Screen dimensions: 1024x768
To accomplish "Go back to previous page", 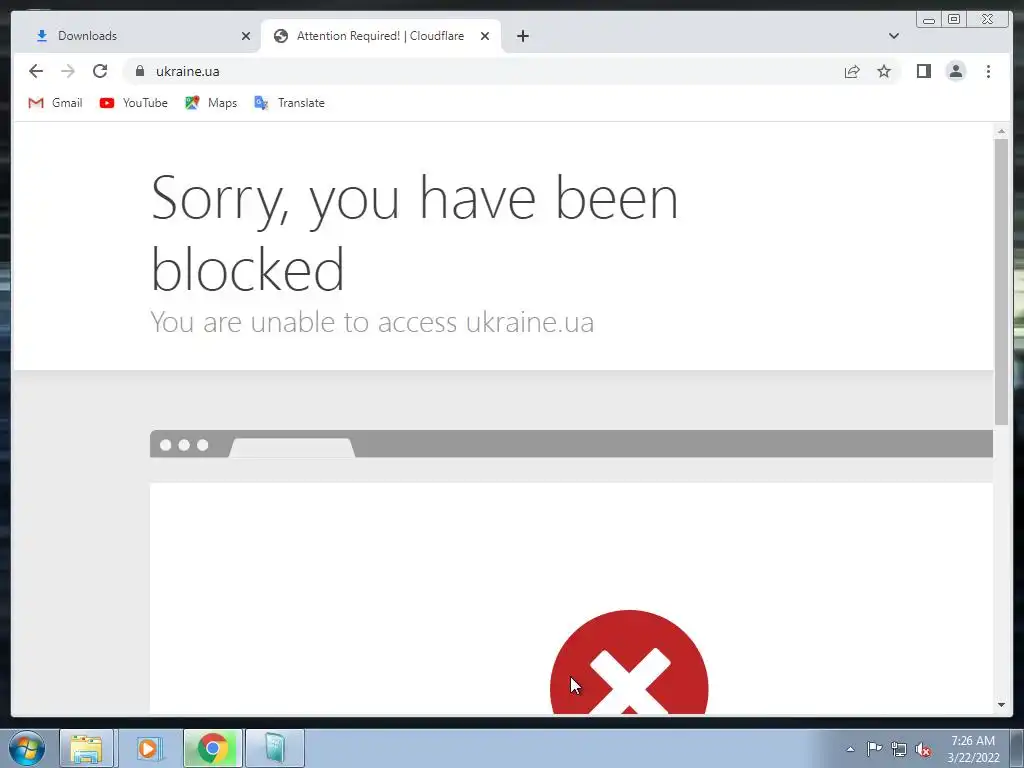I will pos(36,71).
